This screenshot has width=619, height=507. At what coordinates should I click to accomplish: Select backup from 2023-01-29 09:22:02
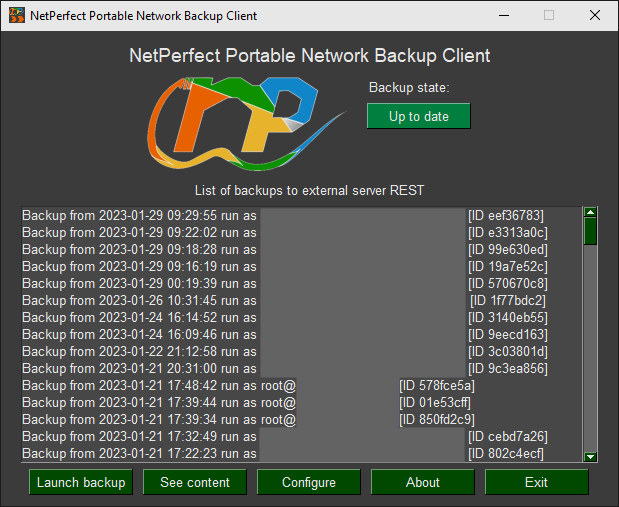point(300,232)
